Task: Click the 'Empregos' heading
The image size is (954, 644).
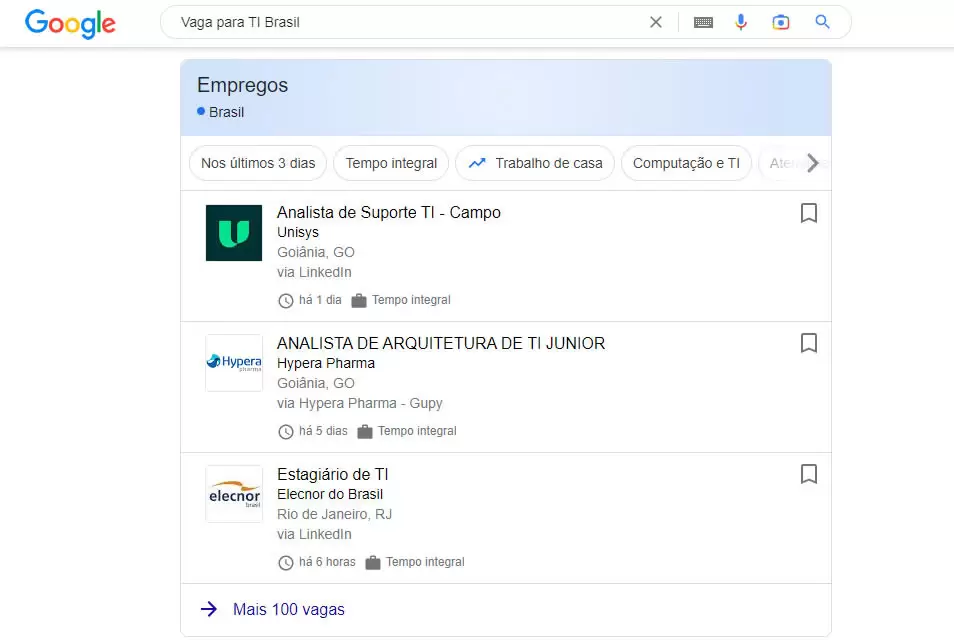Action: [242, 85]
